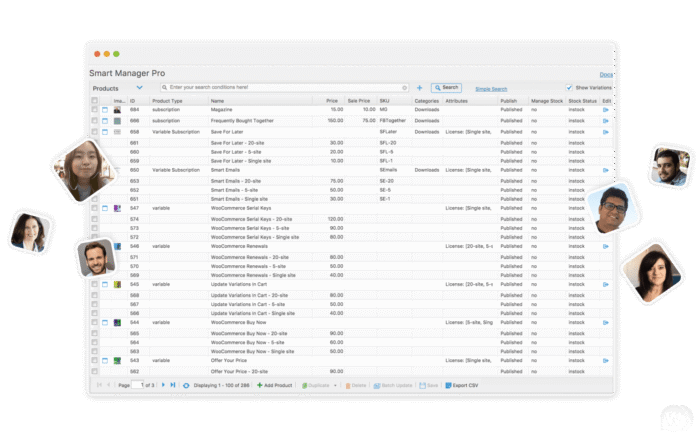Jump to the last page arrow
The width and height of the screenshot is (700, 438).
(173, 385)
